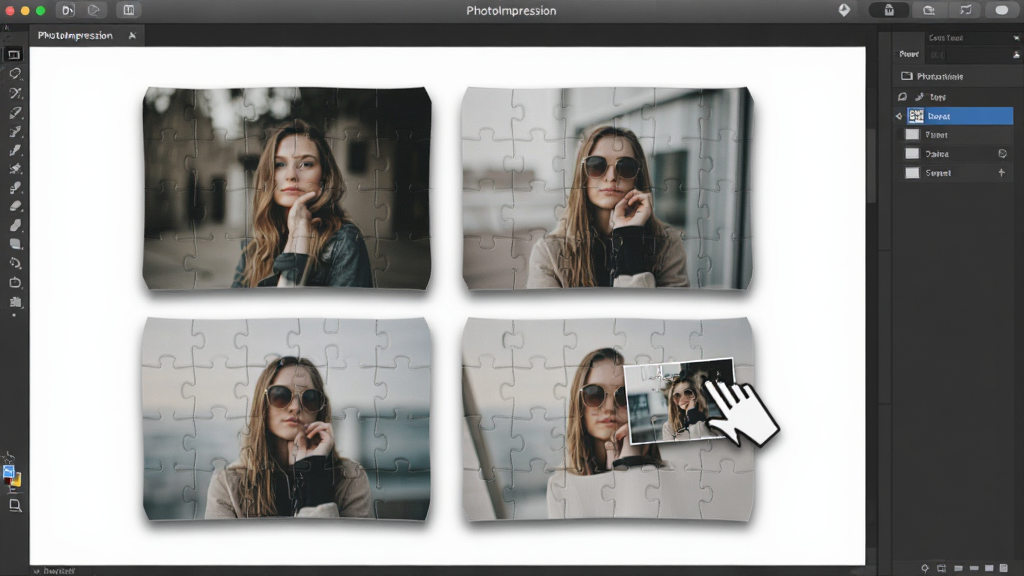
Task: Click the vertical scrollbar beside canvas
Action: (x=871, y=167)
